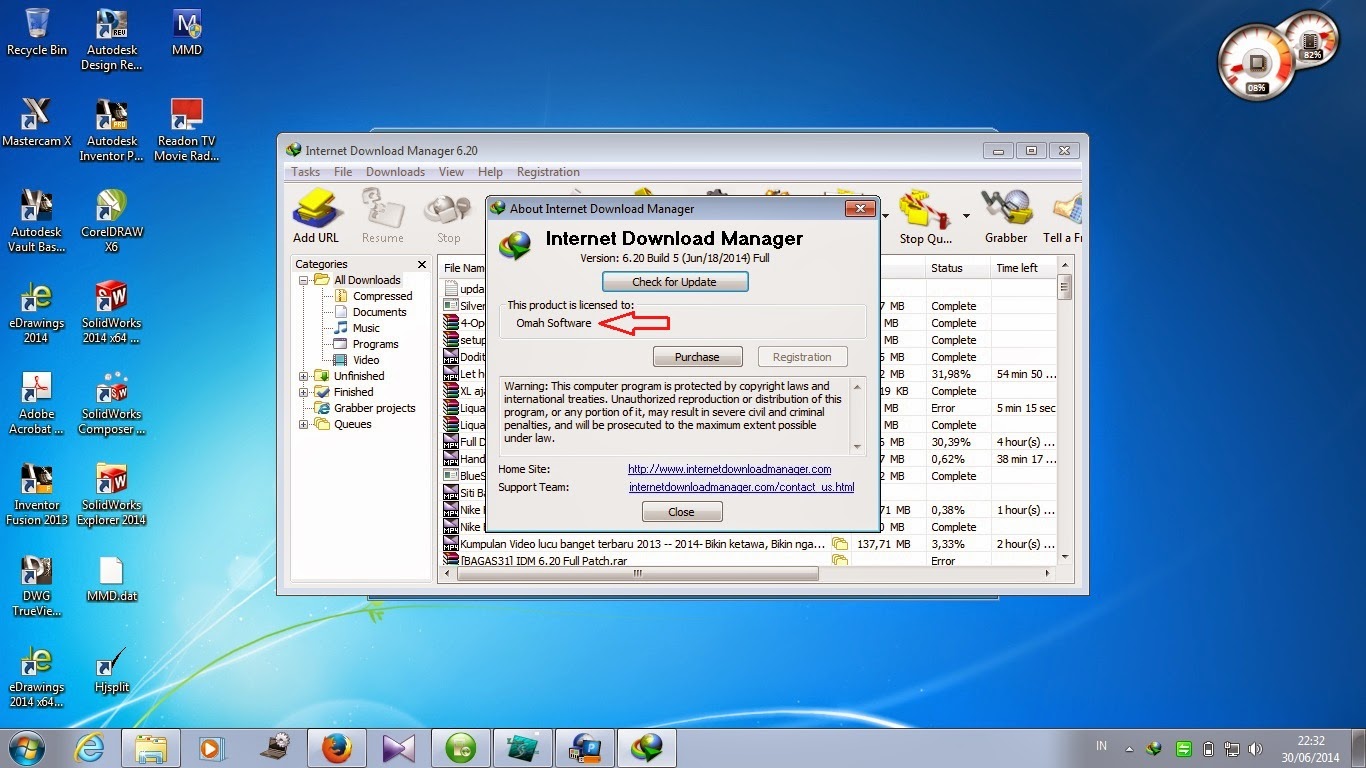1366x768 pixels.
Task: Click the IDM tray icon in notification area
Action: 1153,748
